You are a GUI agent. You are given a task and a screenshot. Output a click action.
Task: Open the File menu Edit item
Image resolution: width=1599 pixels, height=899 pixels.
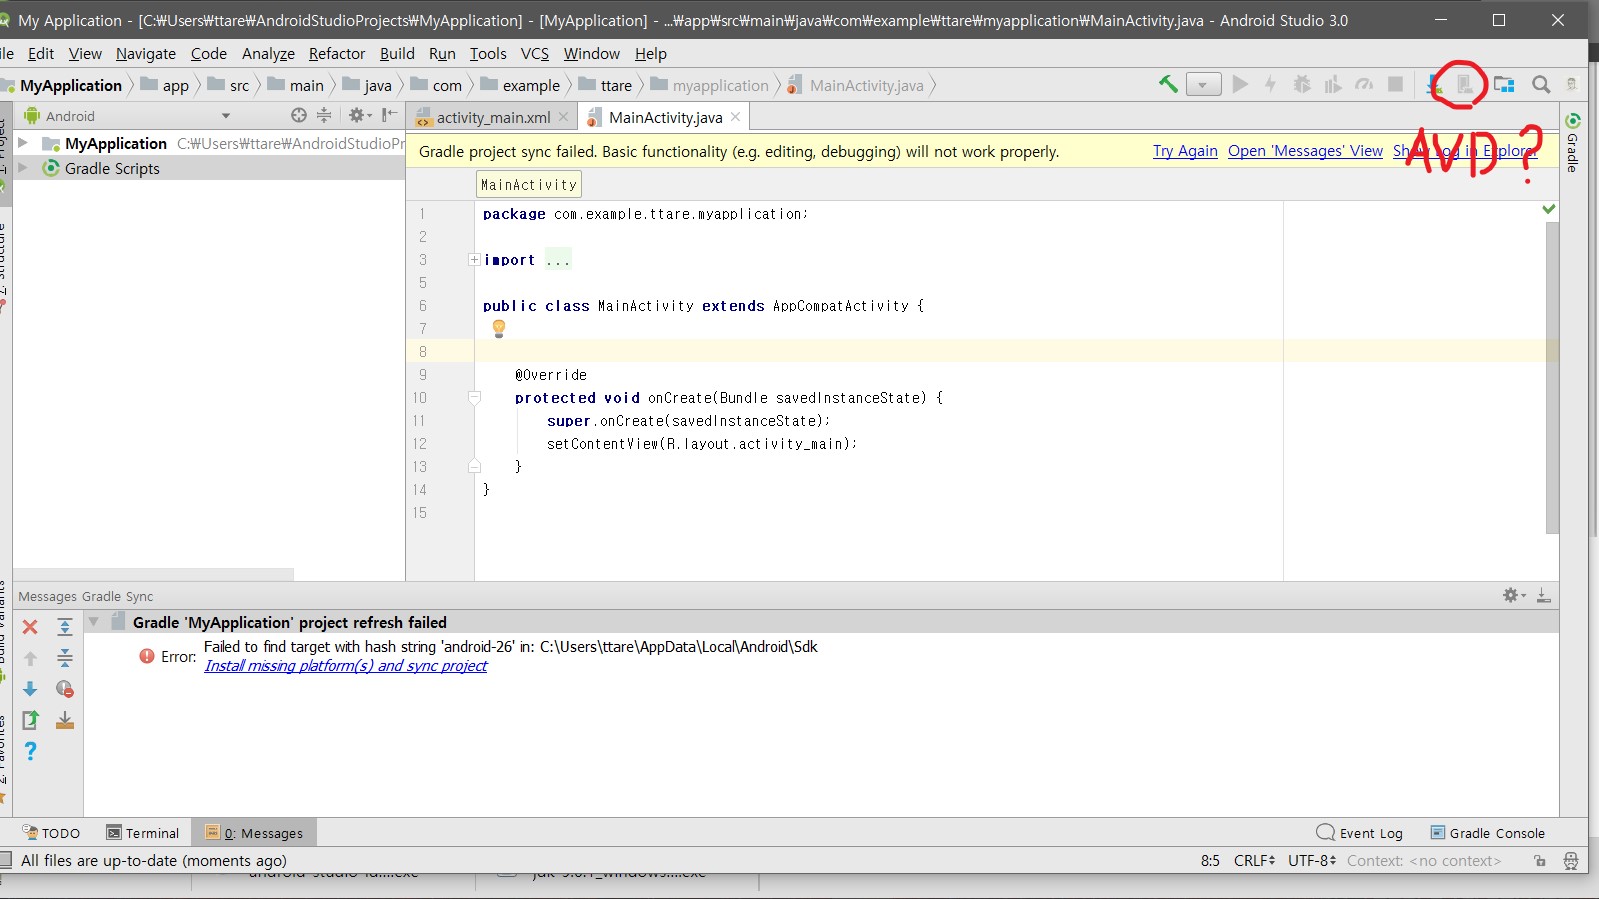(x=41, y=53)
